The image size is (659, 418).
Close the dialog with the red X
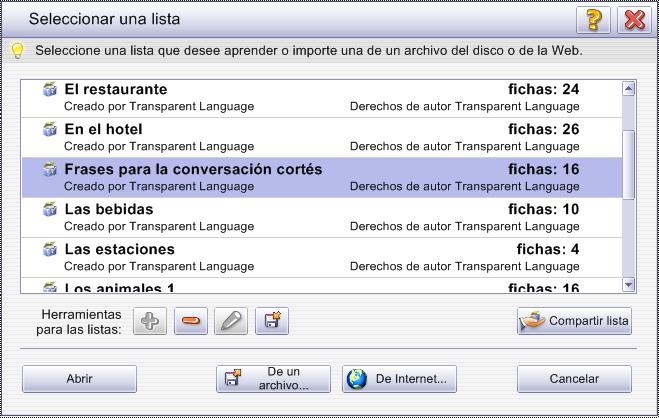click(x=634, y=19)
